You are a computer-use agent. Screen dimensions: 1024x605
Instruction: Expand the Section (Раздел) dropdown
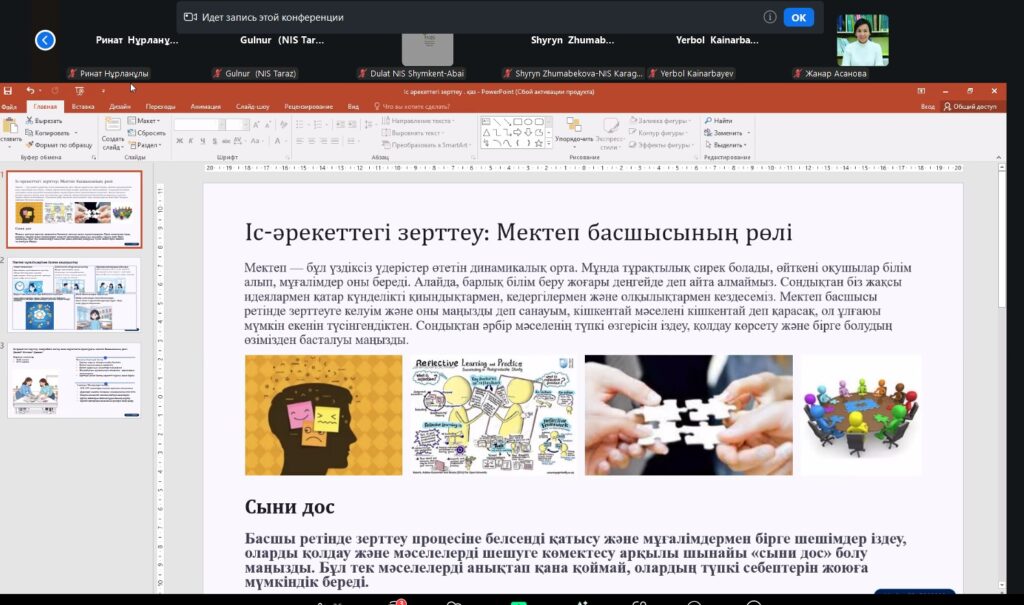point(147,144)
